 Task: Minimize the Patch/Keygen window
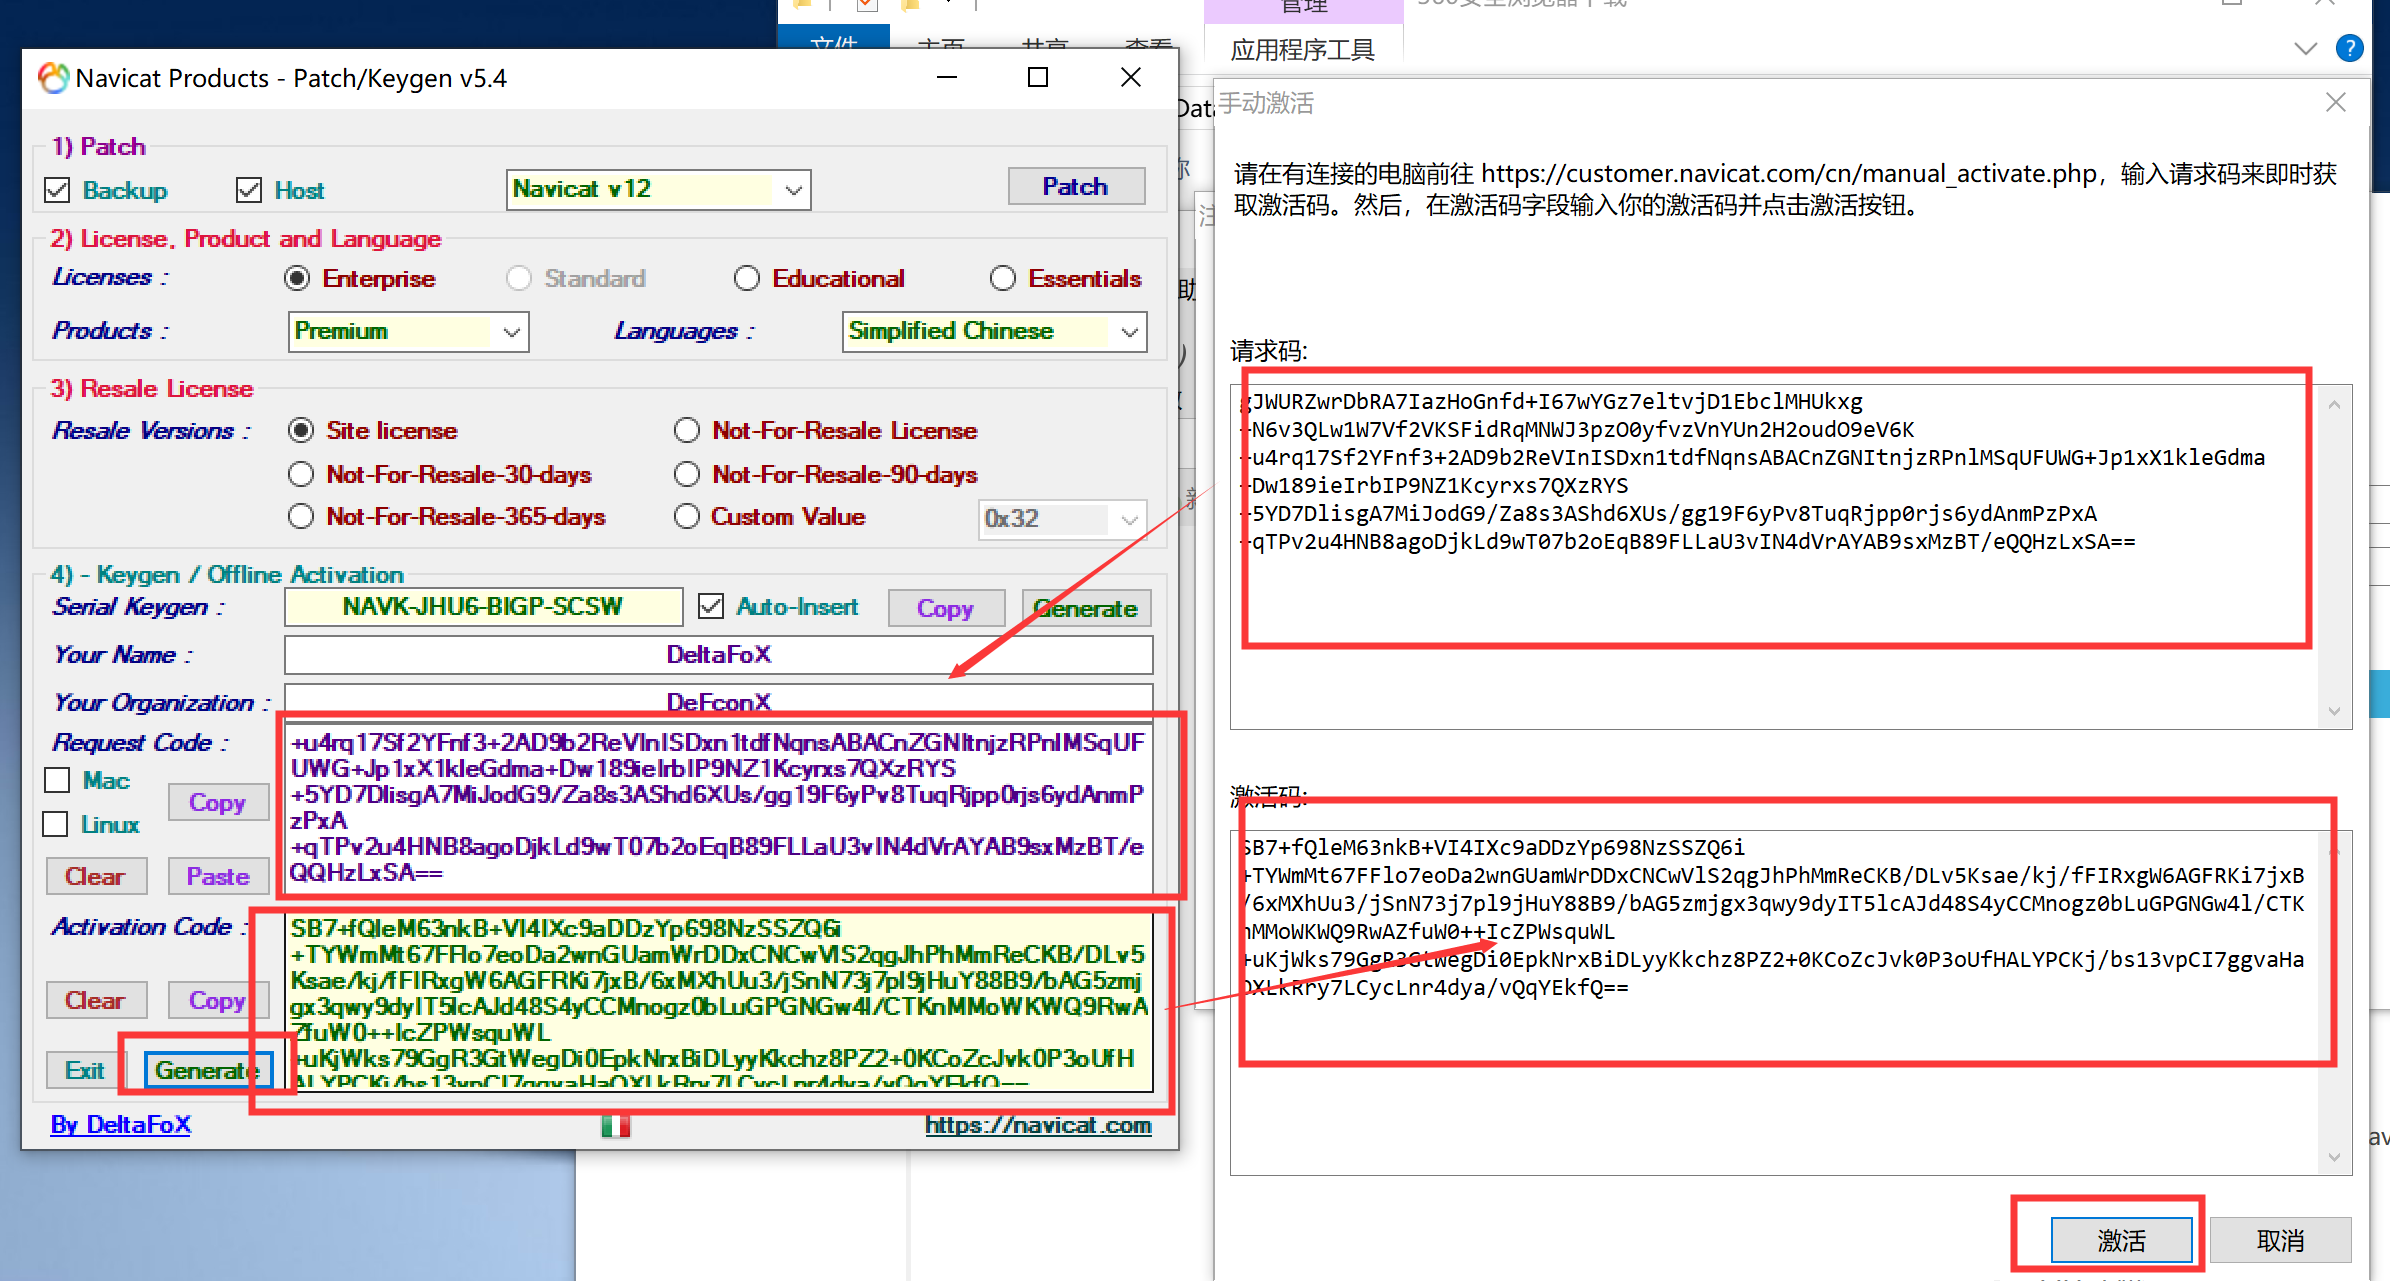point(946,77)
